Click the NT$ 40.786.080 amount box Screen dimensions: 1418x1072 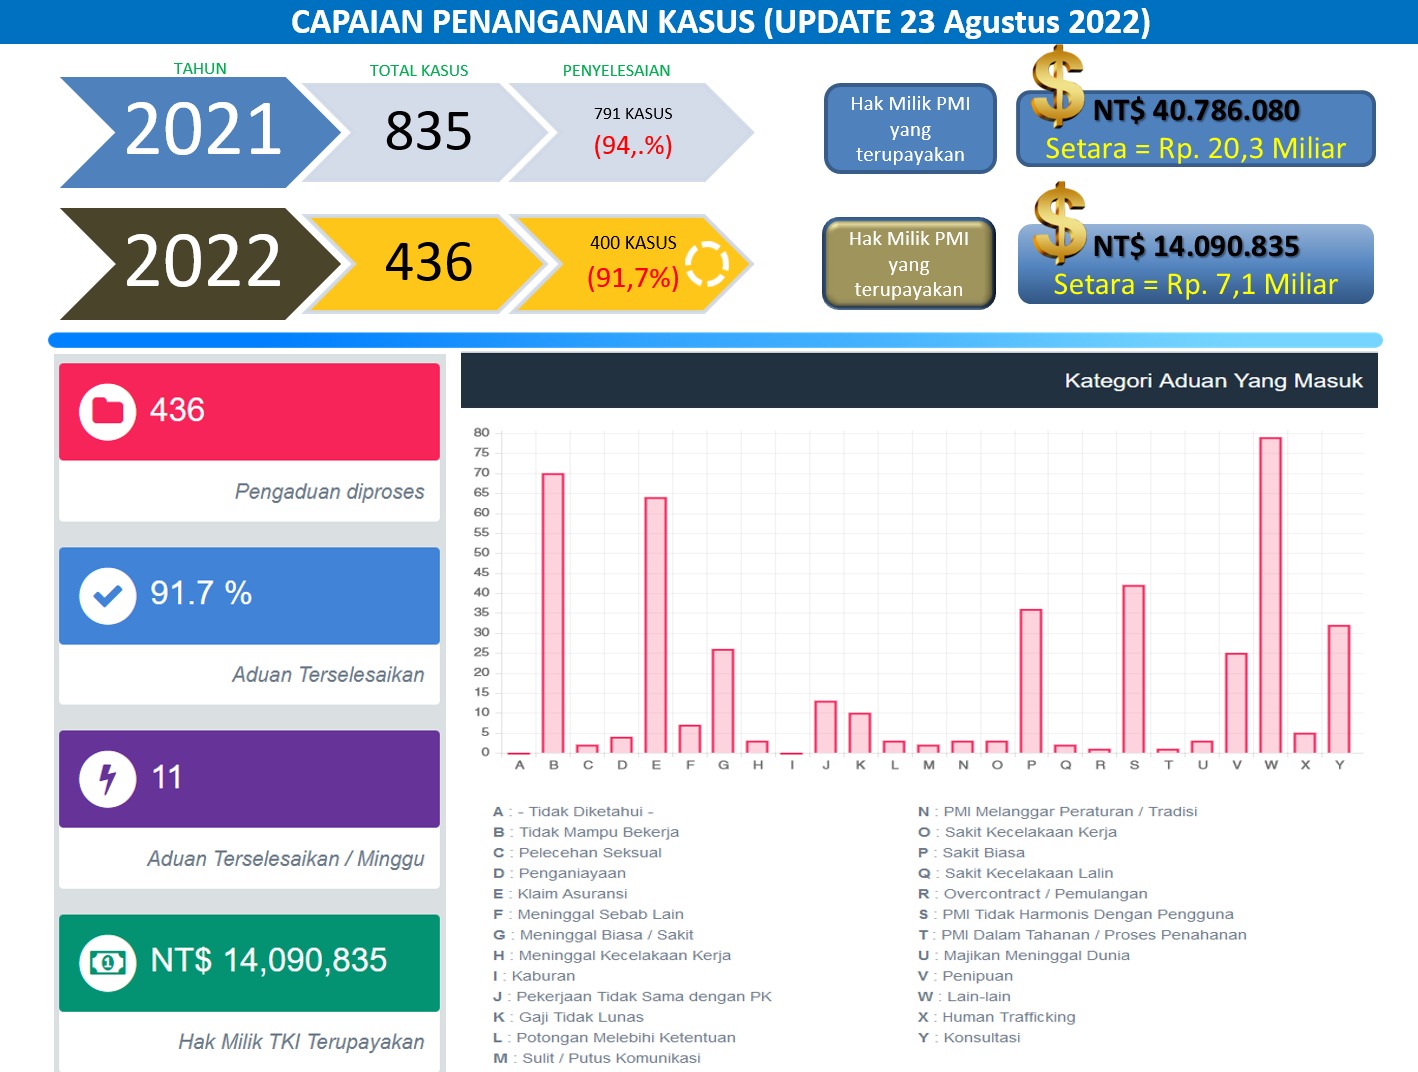click(x=1196, y=129)
